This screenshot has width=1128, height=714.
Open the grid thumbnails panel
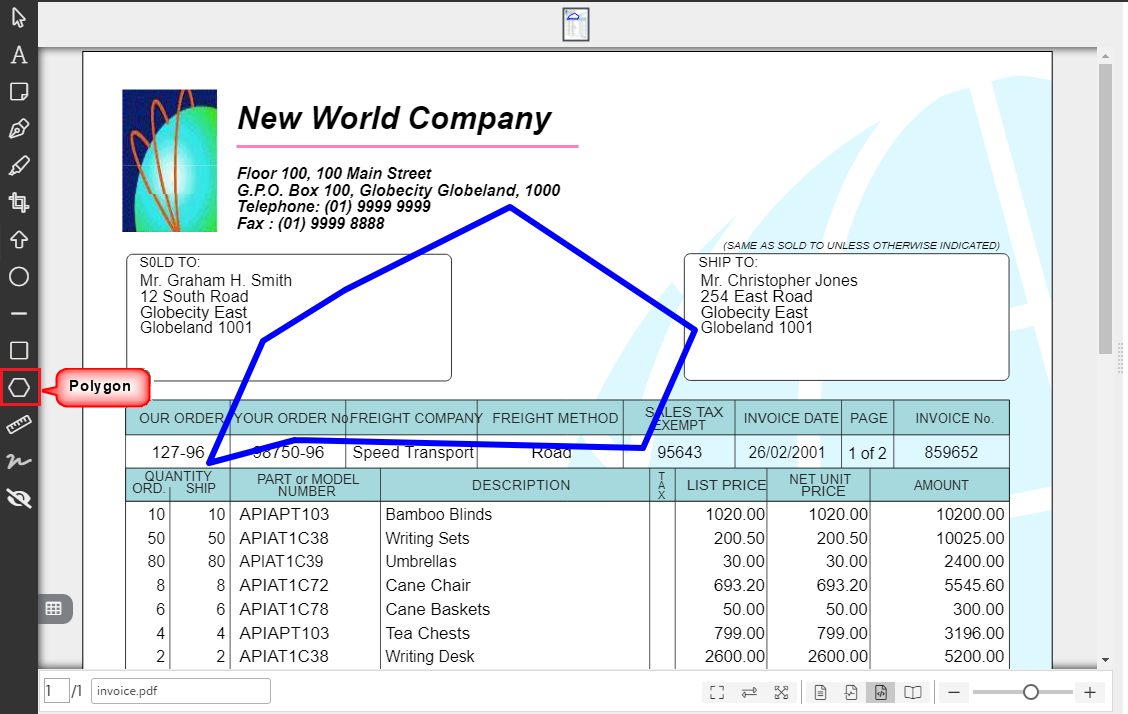pos(54,608)
